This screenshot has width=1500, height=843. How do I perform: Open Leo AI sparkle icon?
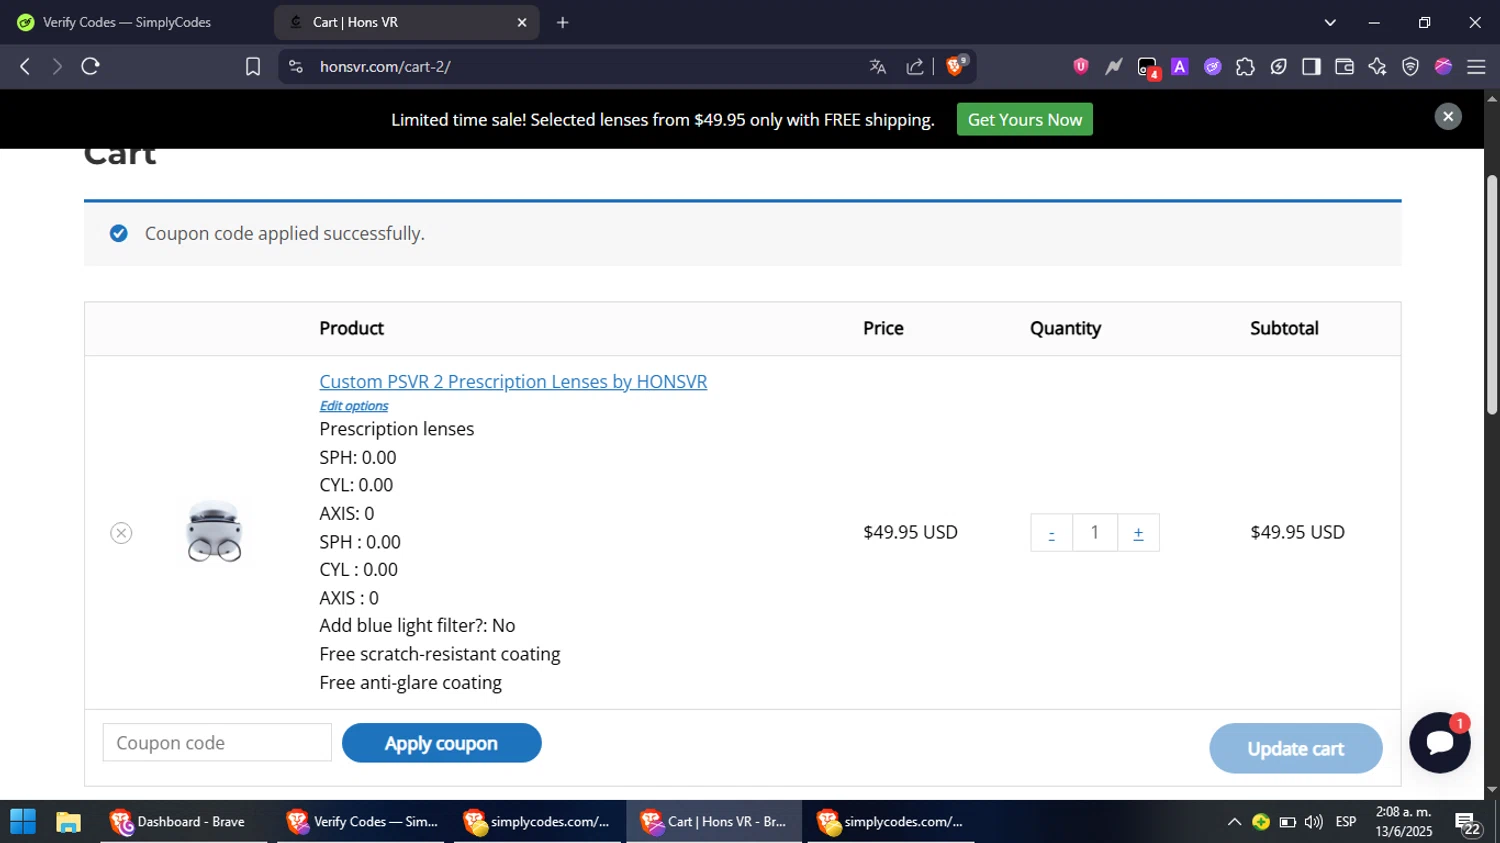pyautogui.click(x=1377, y=67)
